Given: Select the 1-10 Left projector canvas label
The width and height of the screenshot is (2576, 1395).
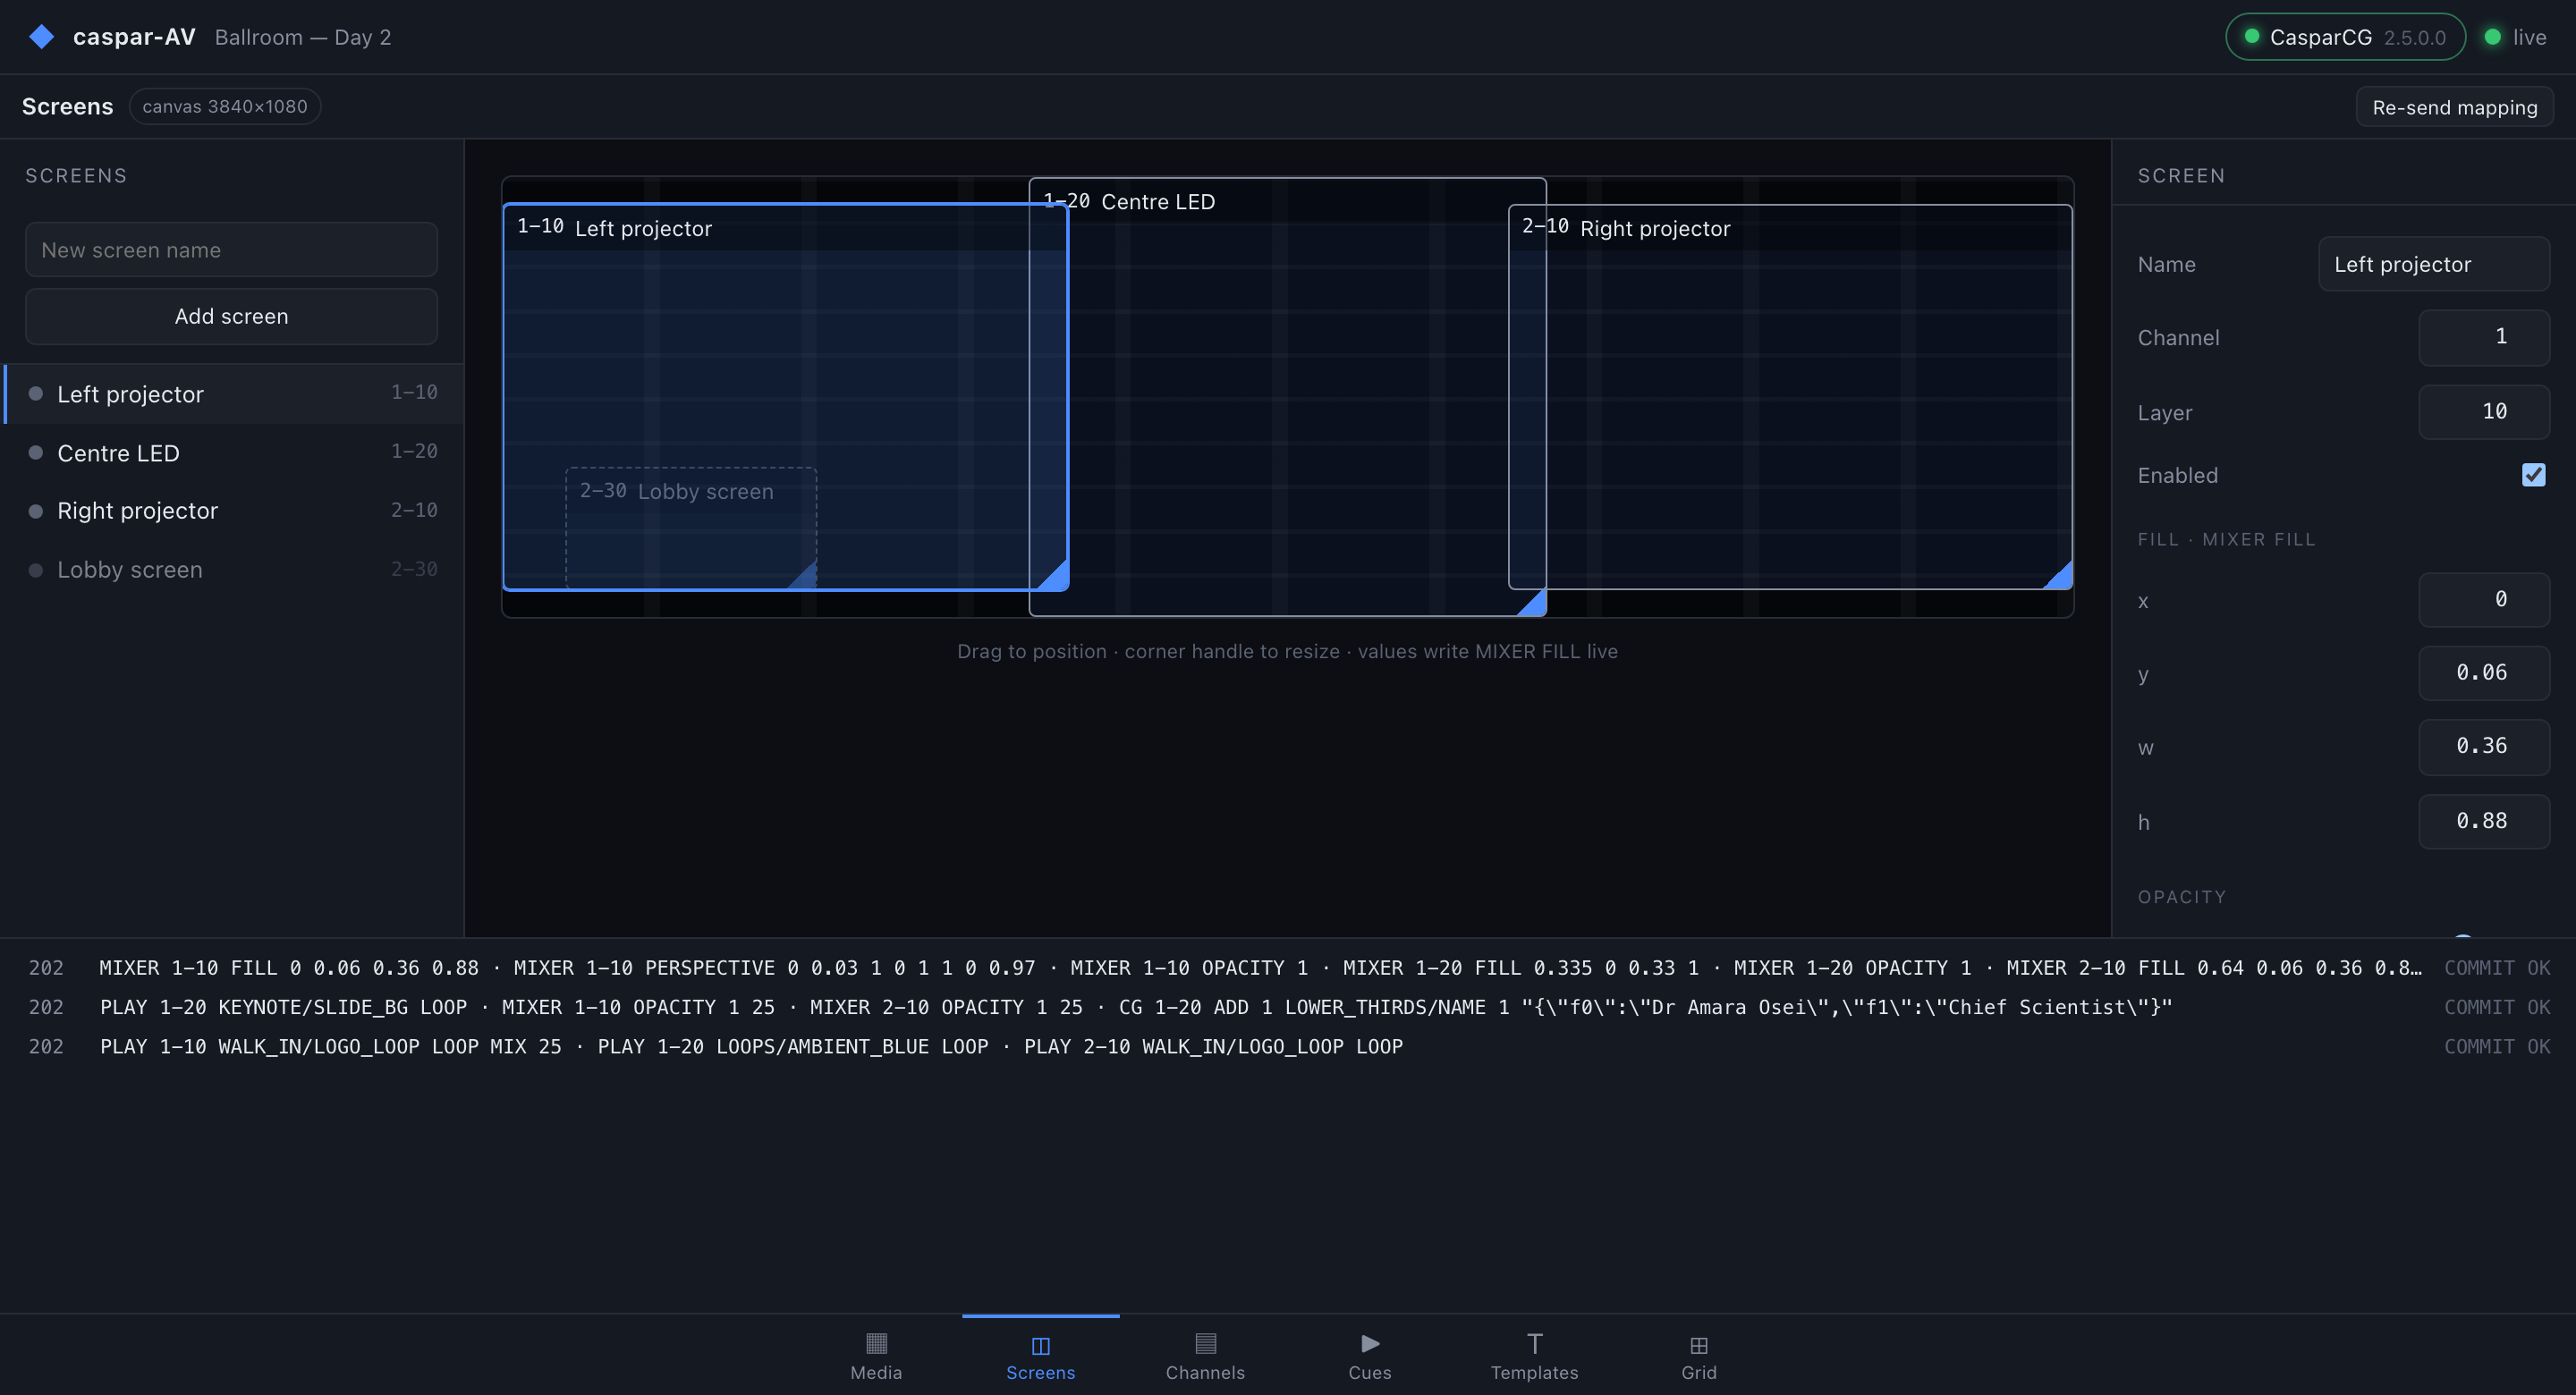Looking at the screenshot, I should (x=614, y=229).
